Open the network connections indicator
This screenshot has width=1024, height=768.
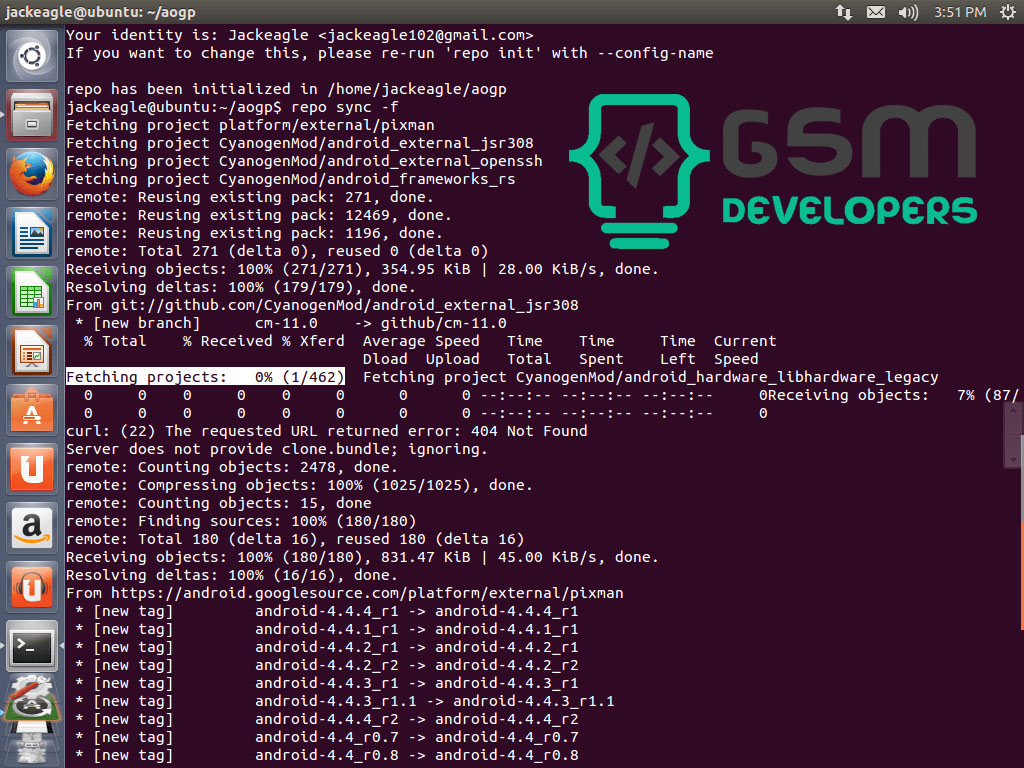[x=843, y=12]
